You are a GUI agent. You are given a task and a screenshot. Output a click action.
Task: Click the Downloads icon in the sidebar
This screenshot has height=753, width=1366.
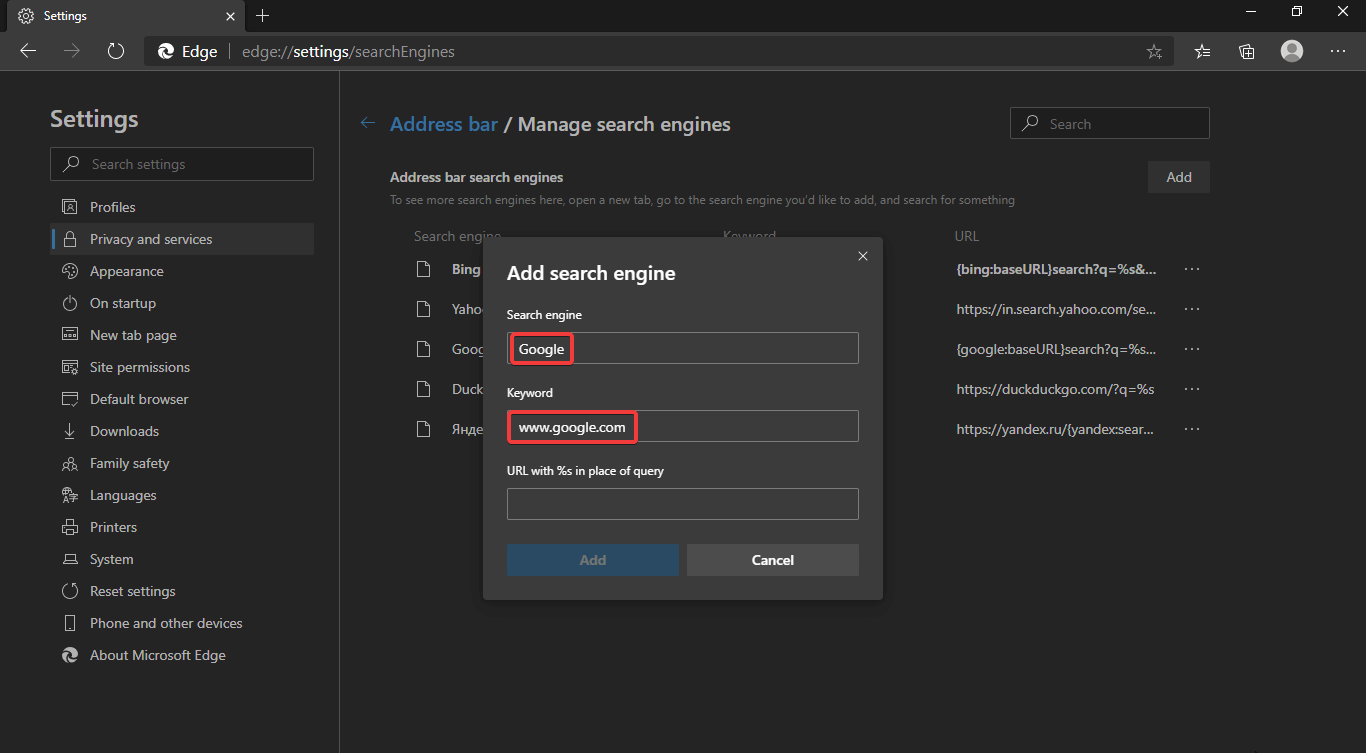(70, 431)
